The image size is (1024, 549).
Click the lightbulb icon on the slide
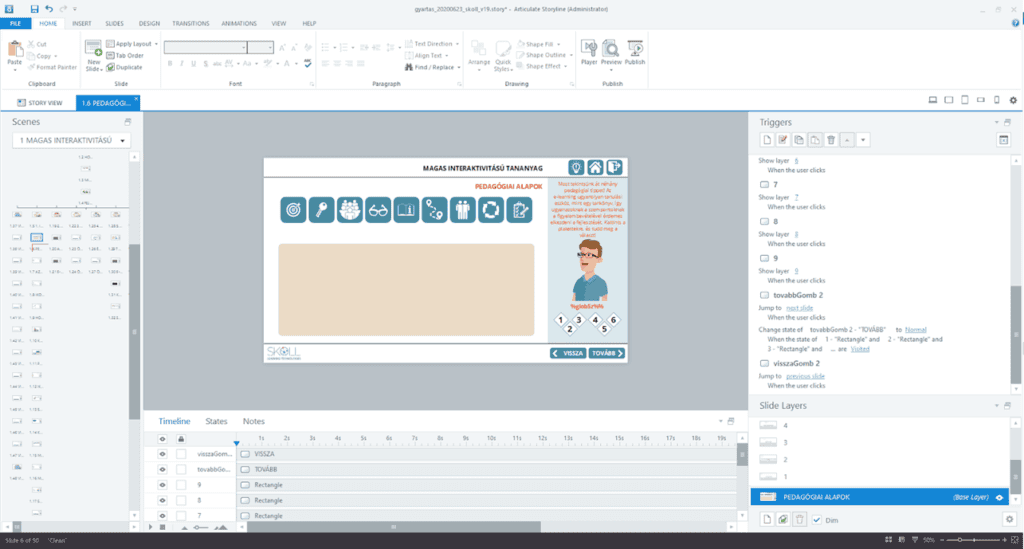point(576,168)
